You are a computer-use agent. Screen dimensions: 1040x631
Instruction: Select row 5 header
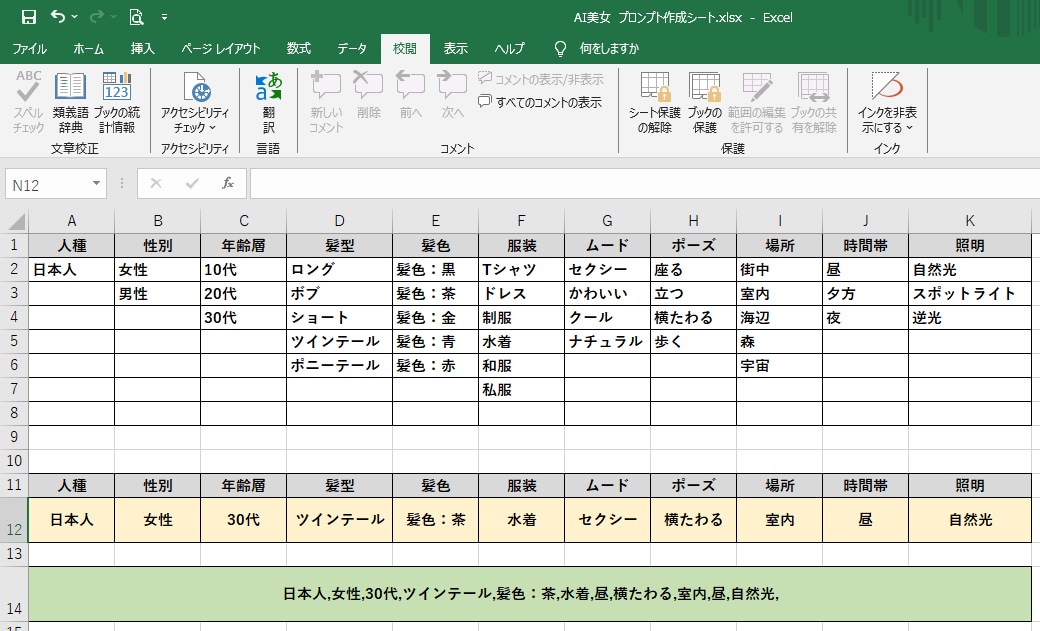[14, 341]
